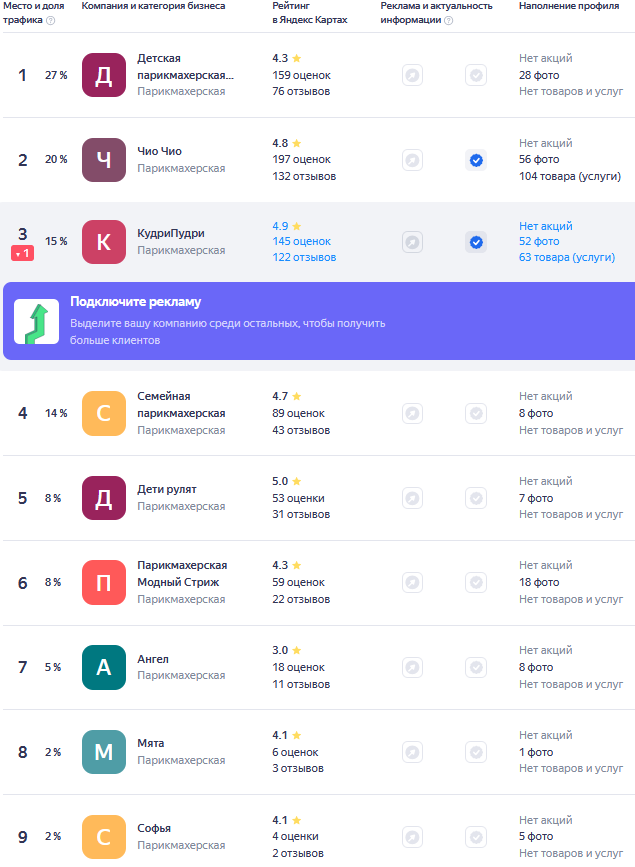The width and height of the screenshot is (635, 867).
Task: Click the green arrow icon in ad banner
Action: [x=37, y=322]
